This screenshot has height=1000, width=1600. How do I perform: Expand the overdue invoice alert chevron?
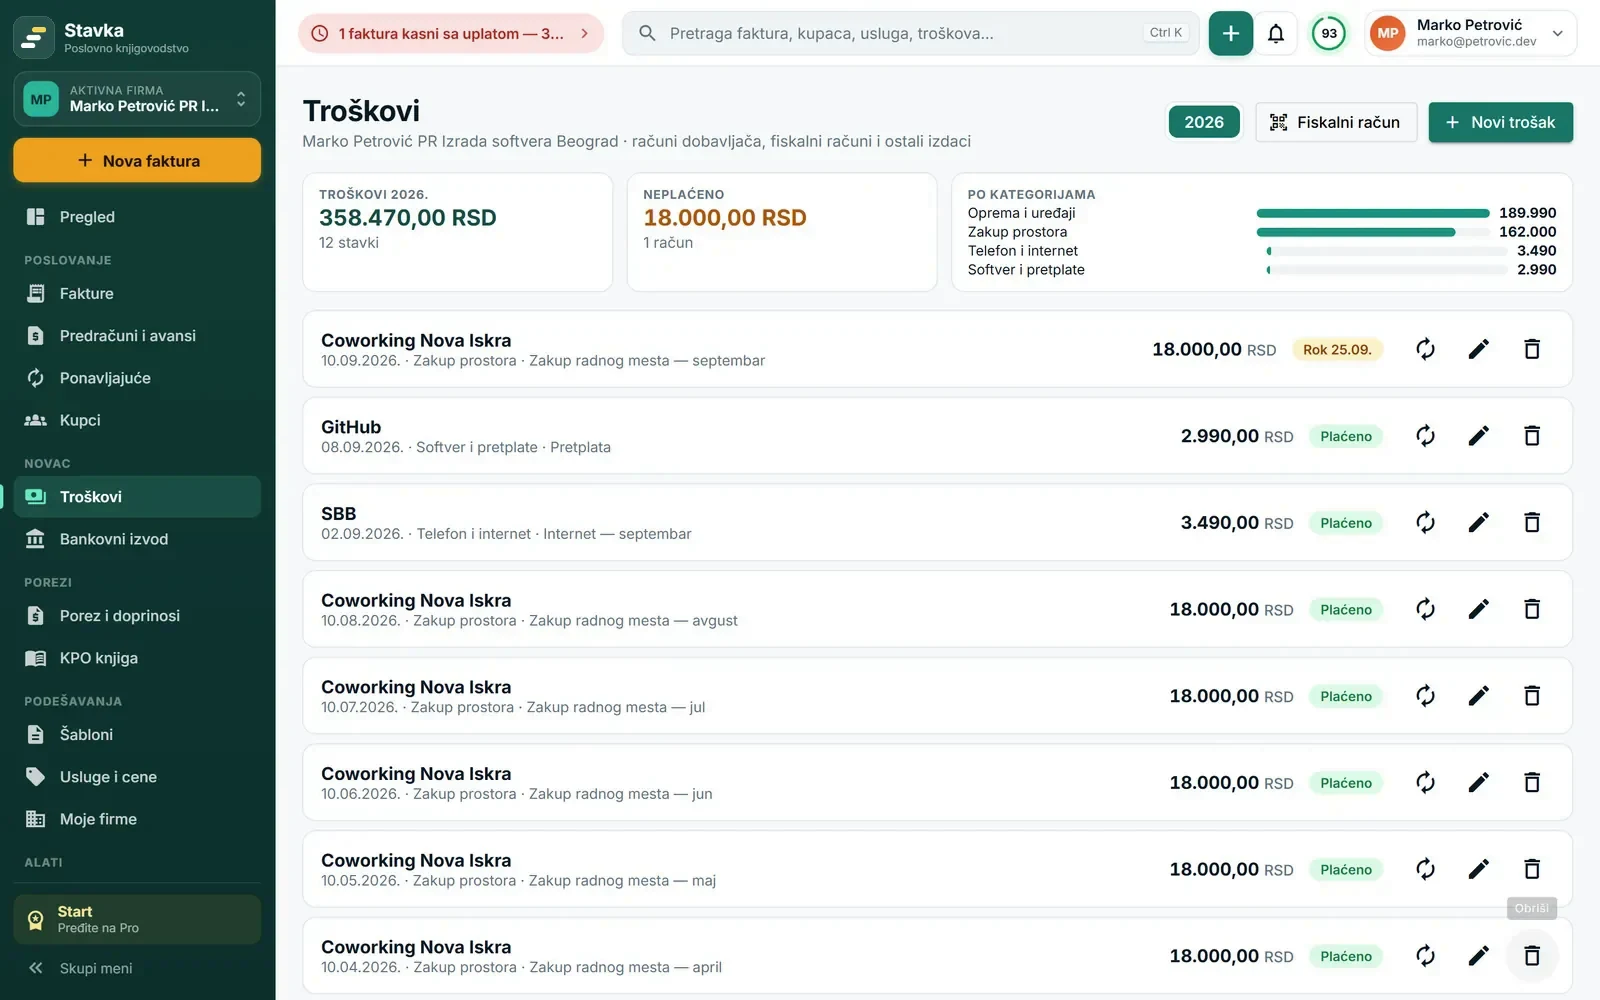(x=584, y=34)
